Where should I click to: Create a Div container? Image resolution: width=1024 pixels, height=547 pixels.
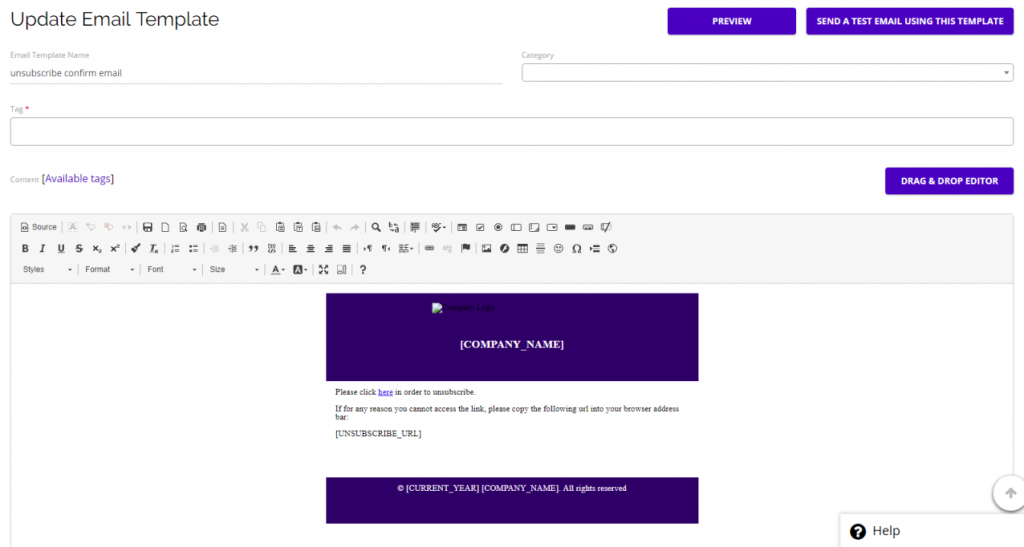[x=272, y=248]
